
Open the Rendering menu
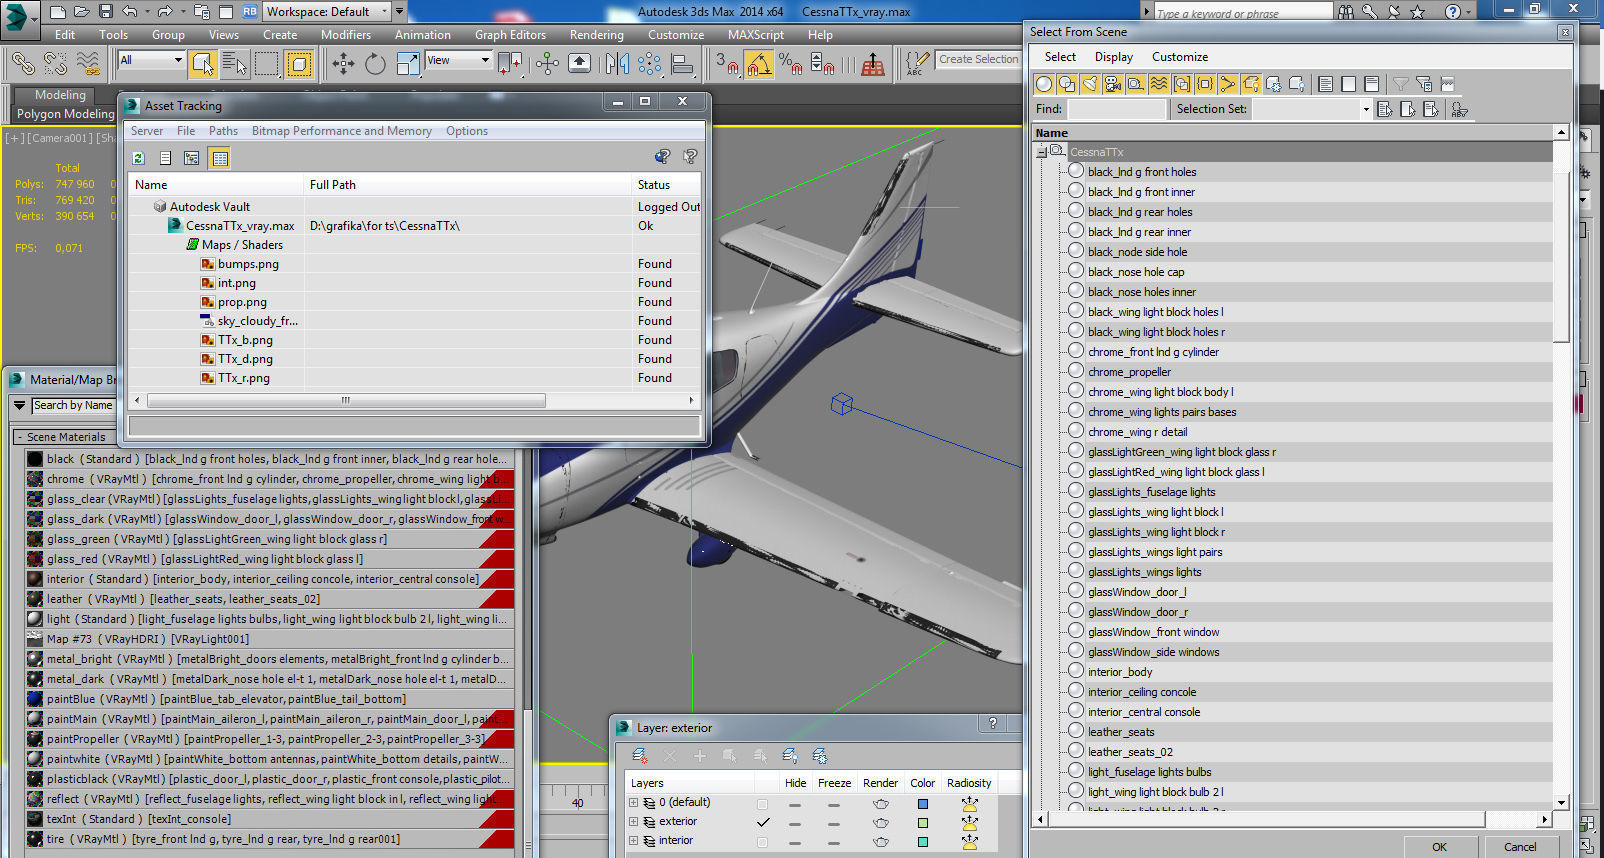click(597, 34)
